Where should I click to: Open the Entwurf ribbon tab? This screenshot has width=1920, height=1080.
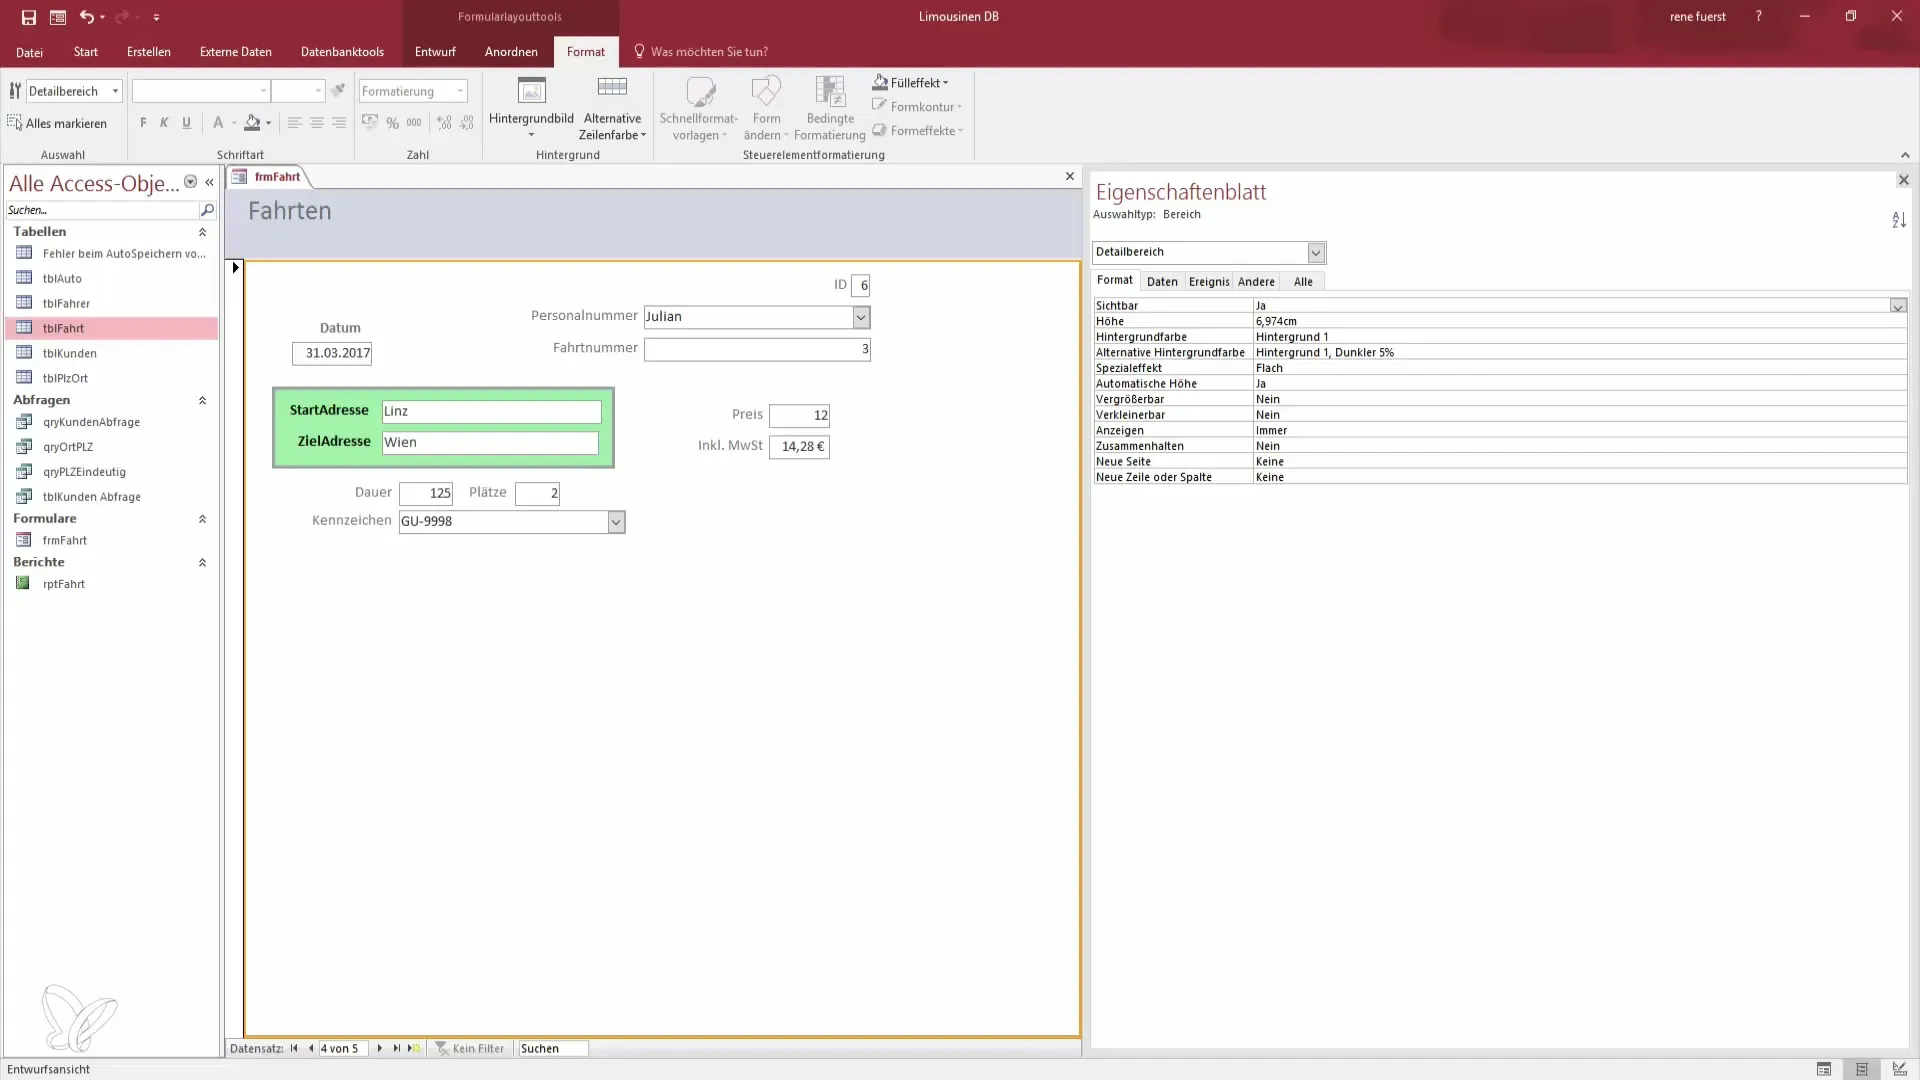pyautogui.click(x=435, y=52)
